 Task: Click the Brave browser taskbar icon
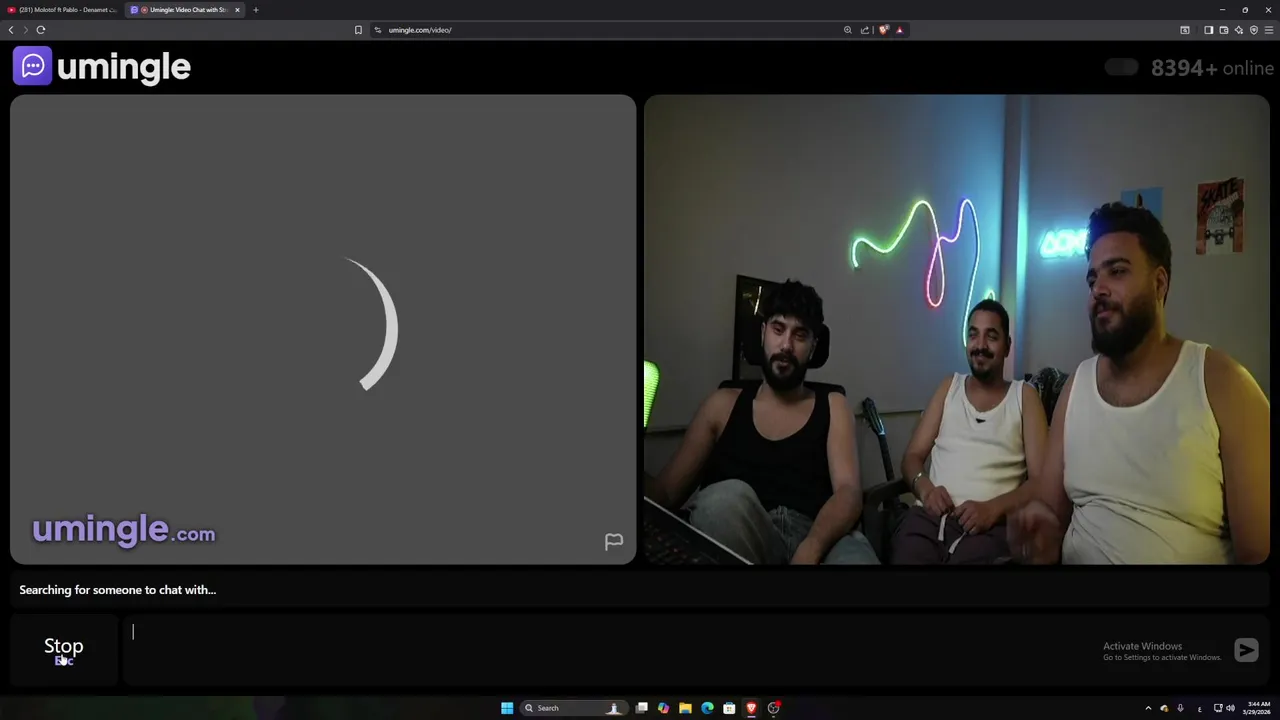(751, 708)
